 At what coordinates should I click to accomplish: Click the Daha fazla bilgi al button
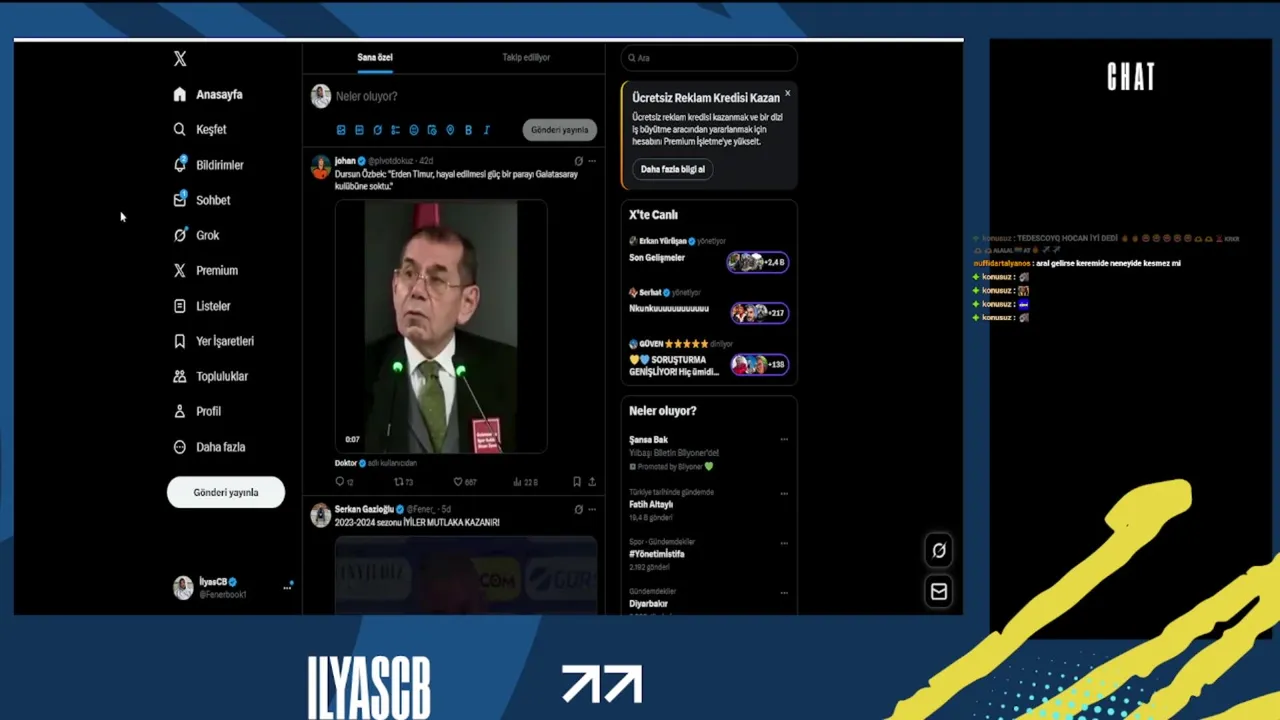pyautogui.click(x=673, y=169)
